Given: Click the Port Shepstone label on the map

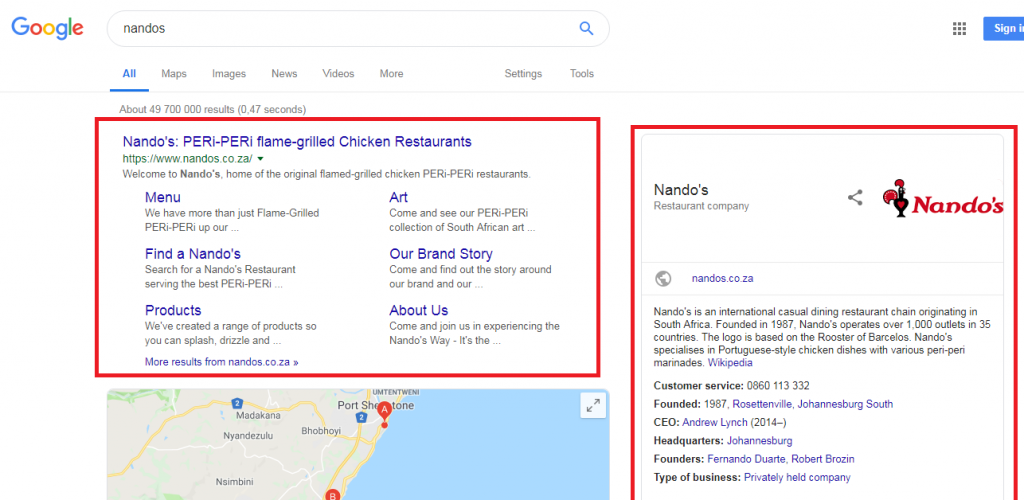Looking at the screenshot, I should click(x=376, y=405).
